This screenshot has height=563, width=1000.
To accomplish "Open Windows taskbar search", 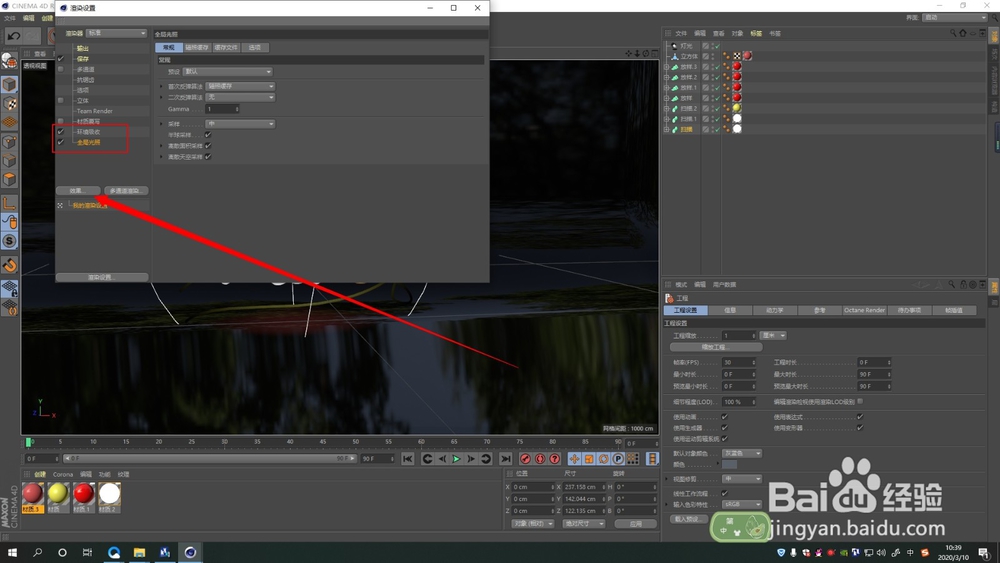I will pos(37,552).
